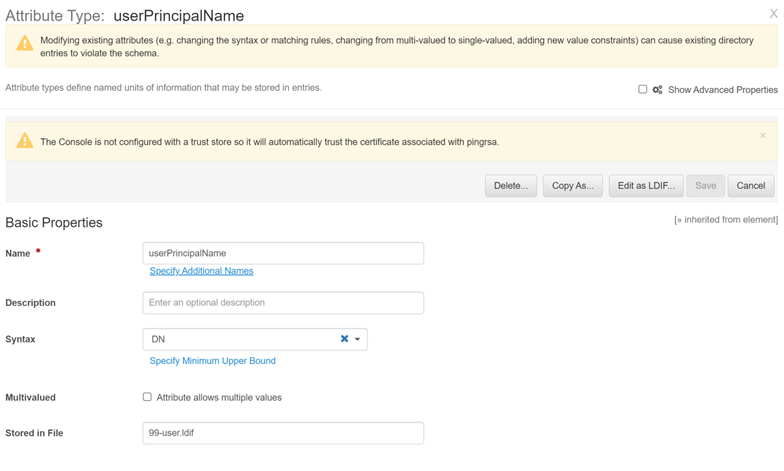
Task: Enable Show Advanced Properties checkbox
Action: (643, 89)
